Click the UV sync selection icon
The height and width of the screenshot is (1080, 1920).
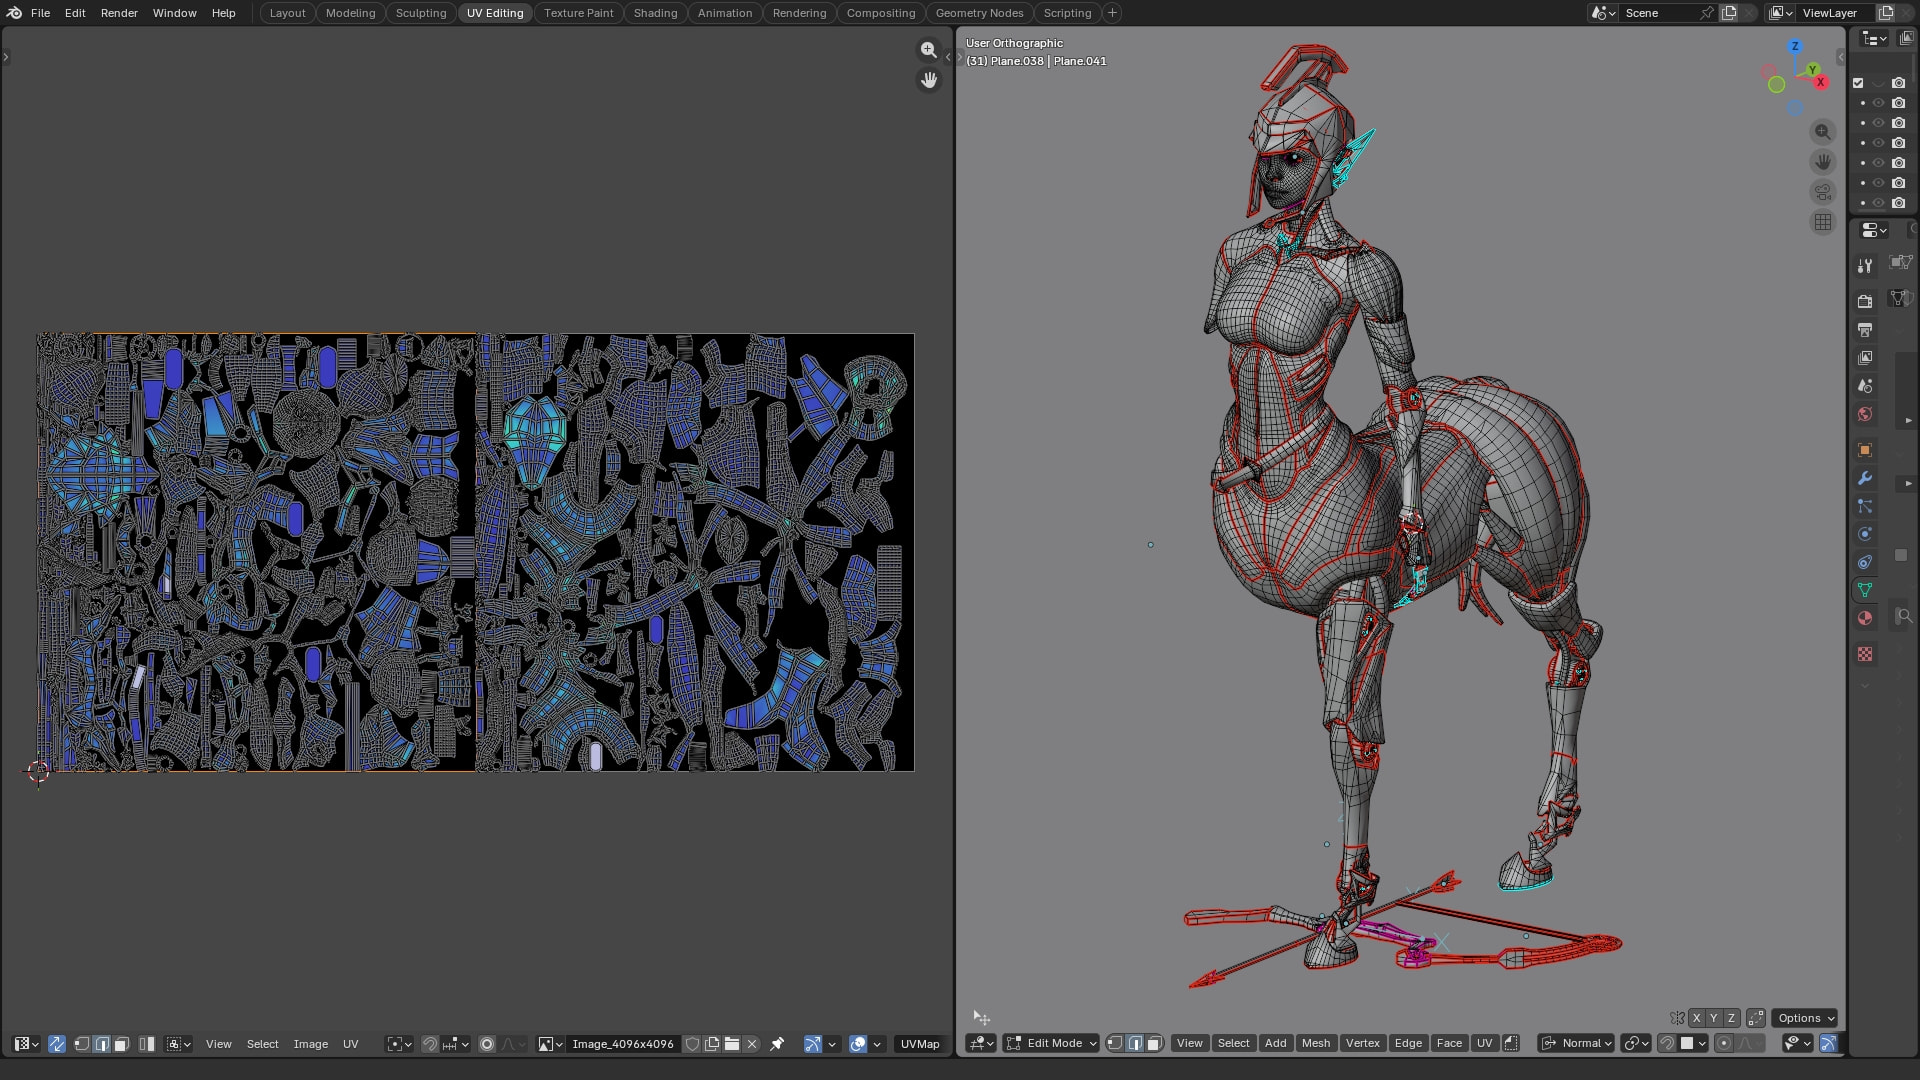point(57,1044)
